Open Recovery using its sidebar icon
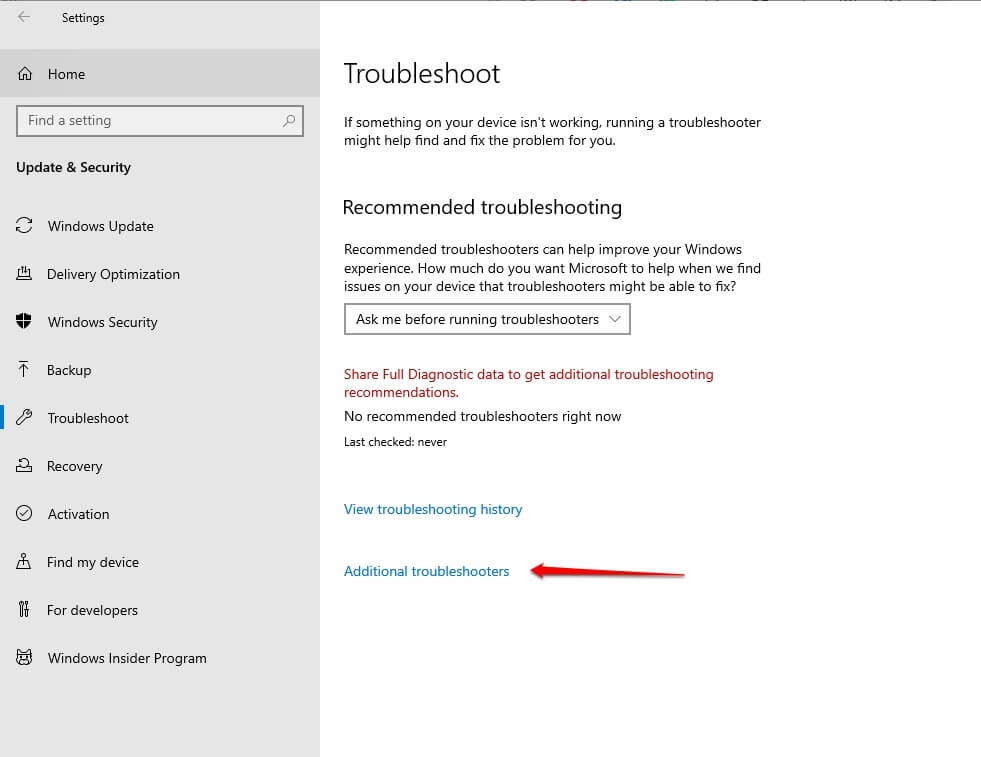 pyautogui.click(x=24, y=466)
